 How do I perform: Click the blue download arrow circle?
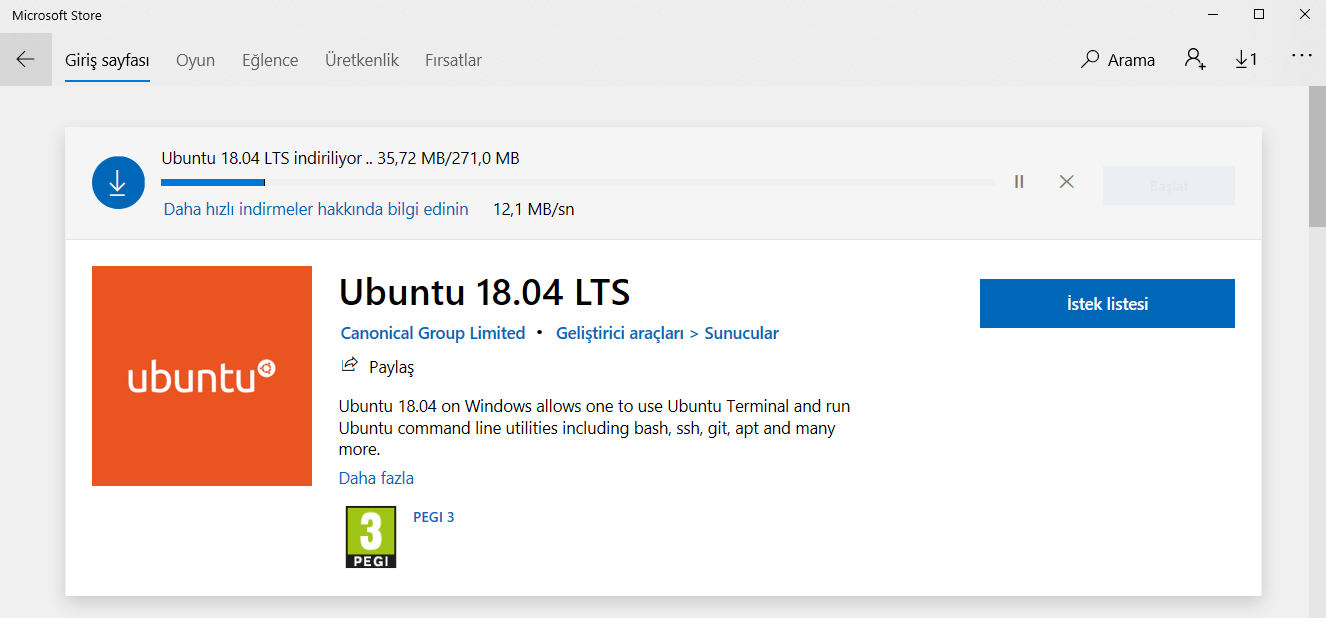coord(118,182)
